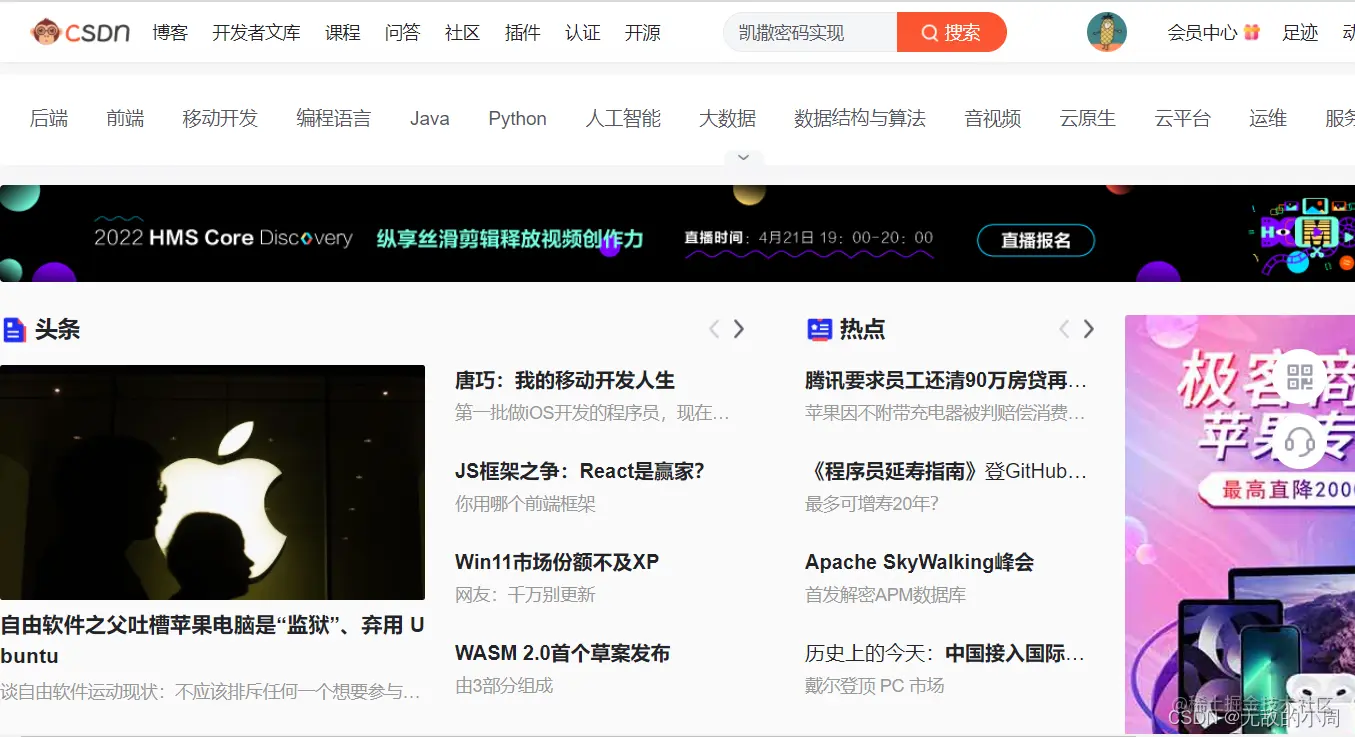This screenshot has width=1355, height=737.
Task: Select the 云原生 category tab
Action: tap(1087, 118)
